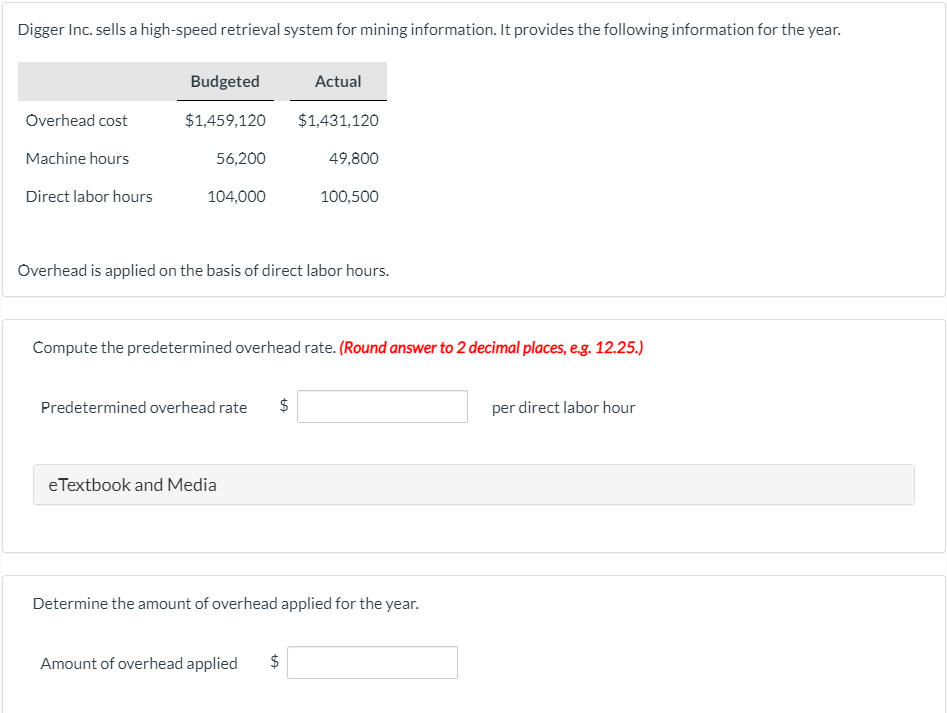Screen dimensions: 947x713
Task: Click the actual machine hours 49,800
Action: coord(354,158)
